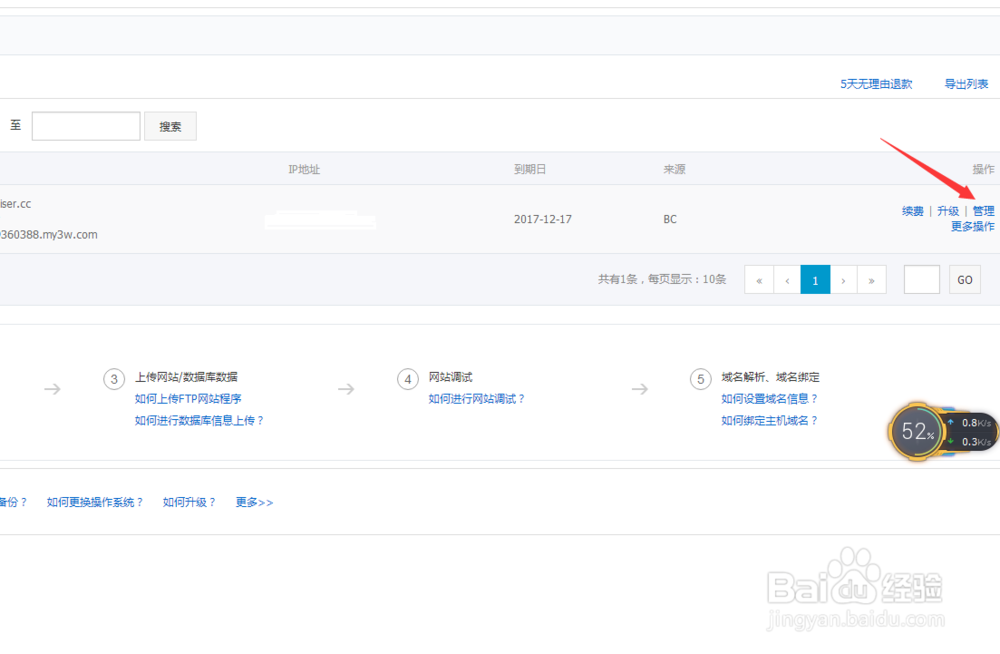Jump to last page with » button

[871, 279]
